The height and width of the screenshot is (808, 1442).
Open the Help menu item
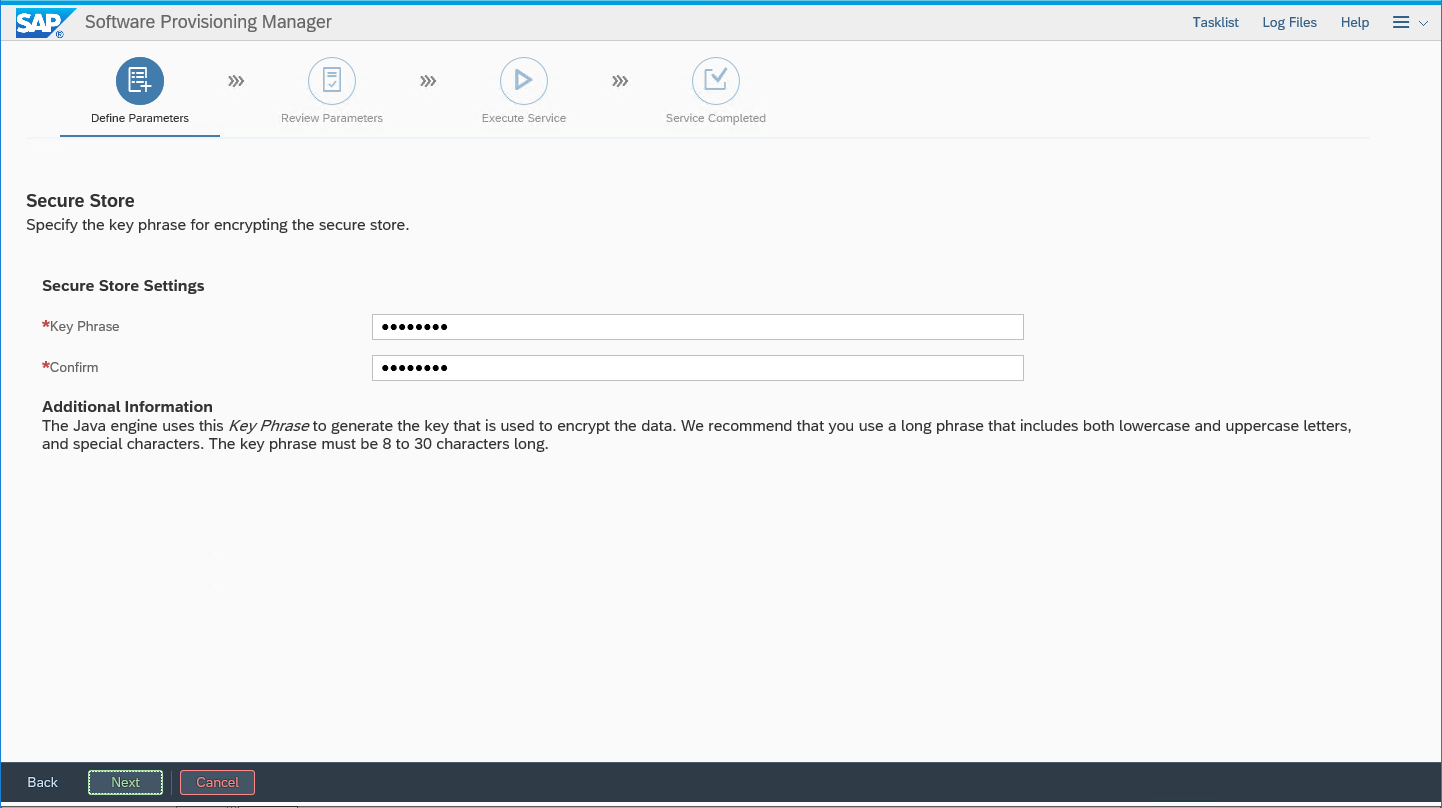point(1355,22)
